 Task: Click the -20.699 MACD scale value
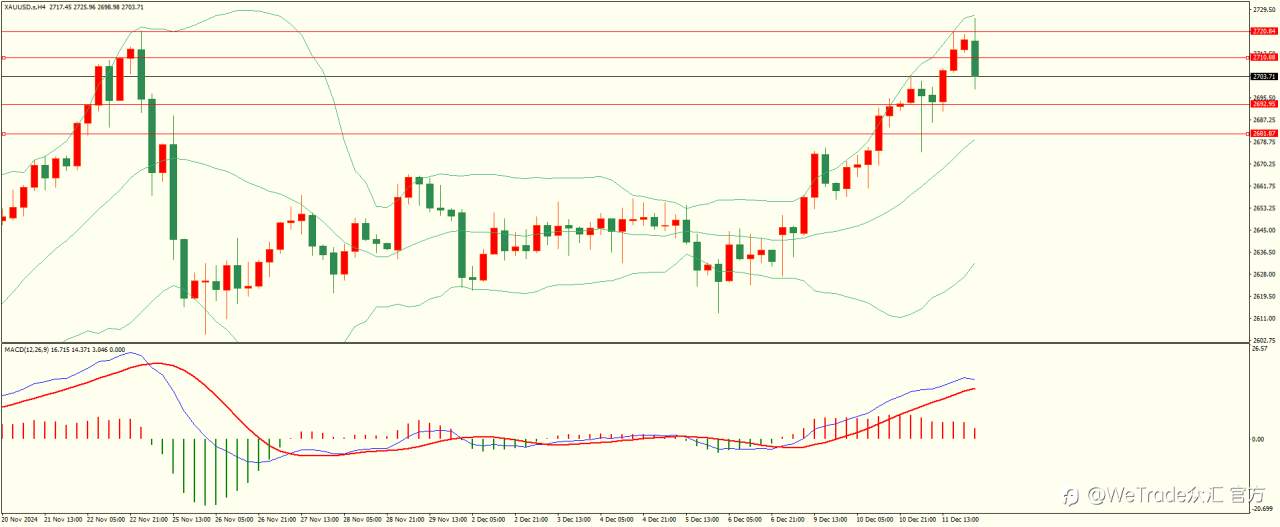[1263, 511]
